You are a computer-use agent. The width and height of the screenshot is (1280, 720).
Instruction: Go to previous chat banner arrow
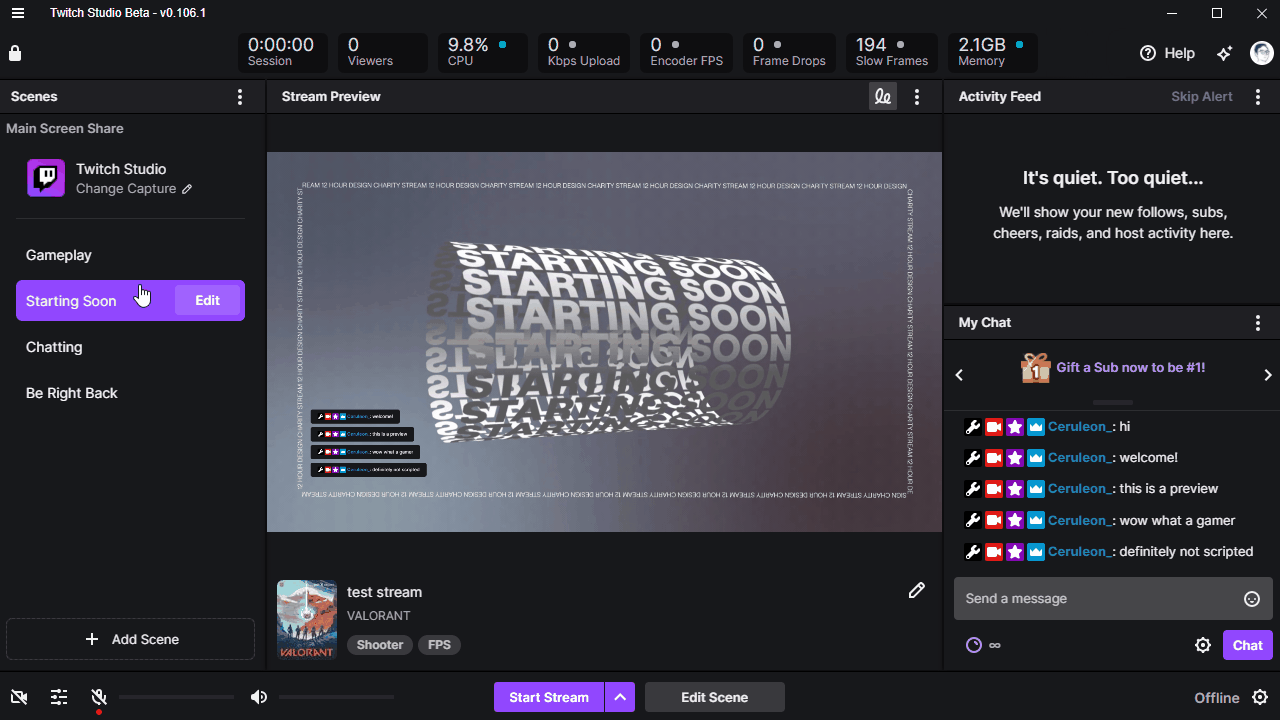coord(960,375)
